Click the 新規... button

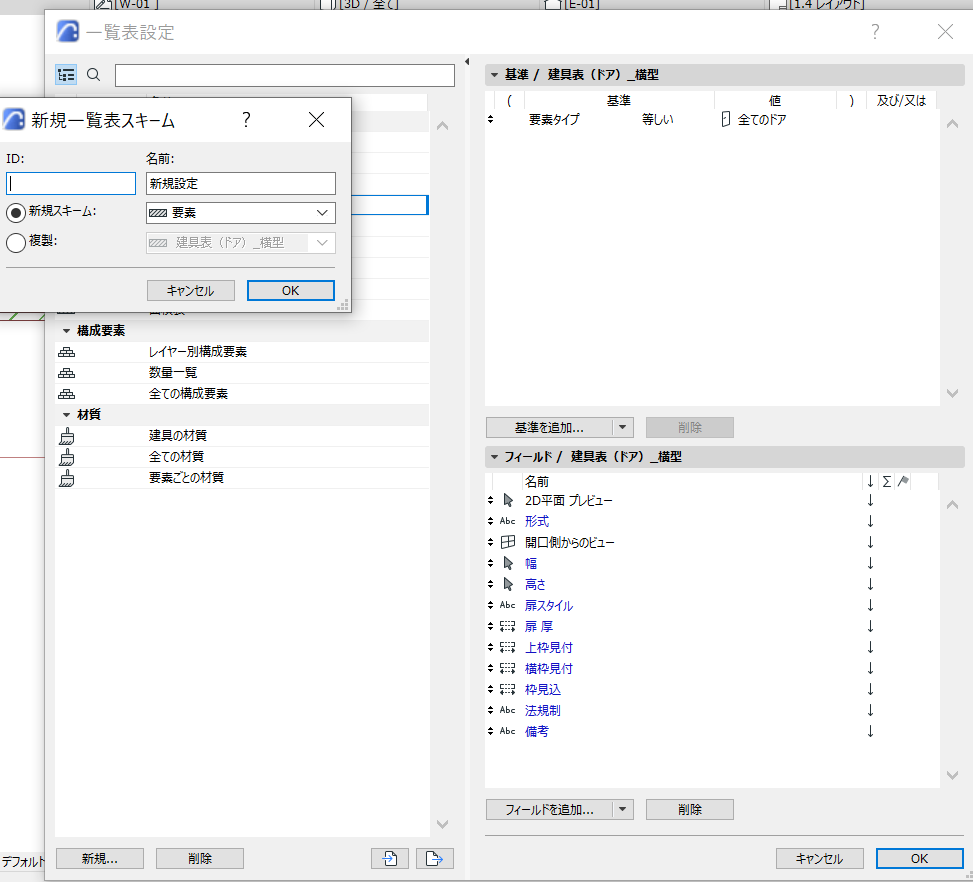click(x=100, y=858)
